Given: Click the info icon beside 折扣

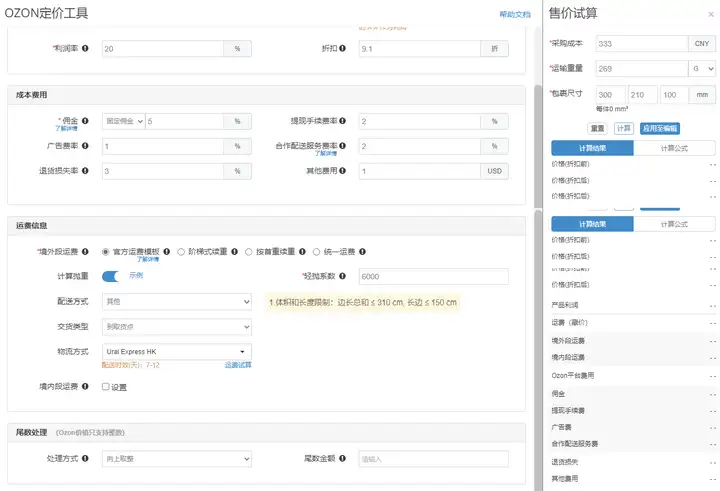Looking at the screenshot, I should click(343, 48).
